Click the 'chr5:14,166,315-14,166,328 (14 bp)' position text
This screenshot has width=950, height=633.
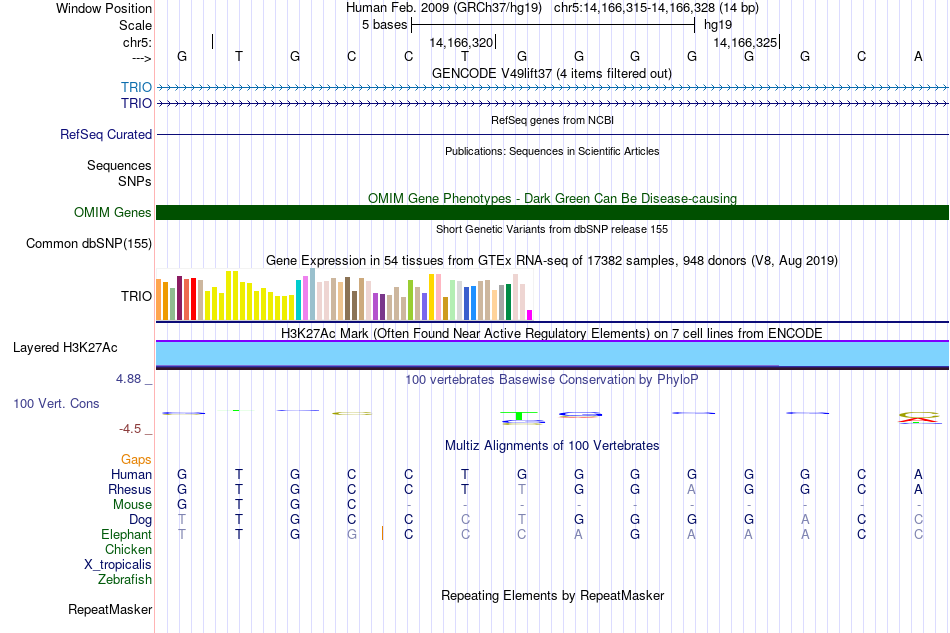(656, 8)
